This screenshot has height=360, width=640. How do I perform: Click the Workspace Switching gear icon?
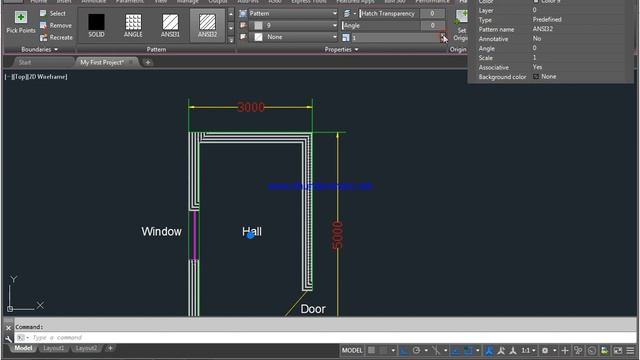[x=545, y=351]
